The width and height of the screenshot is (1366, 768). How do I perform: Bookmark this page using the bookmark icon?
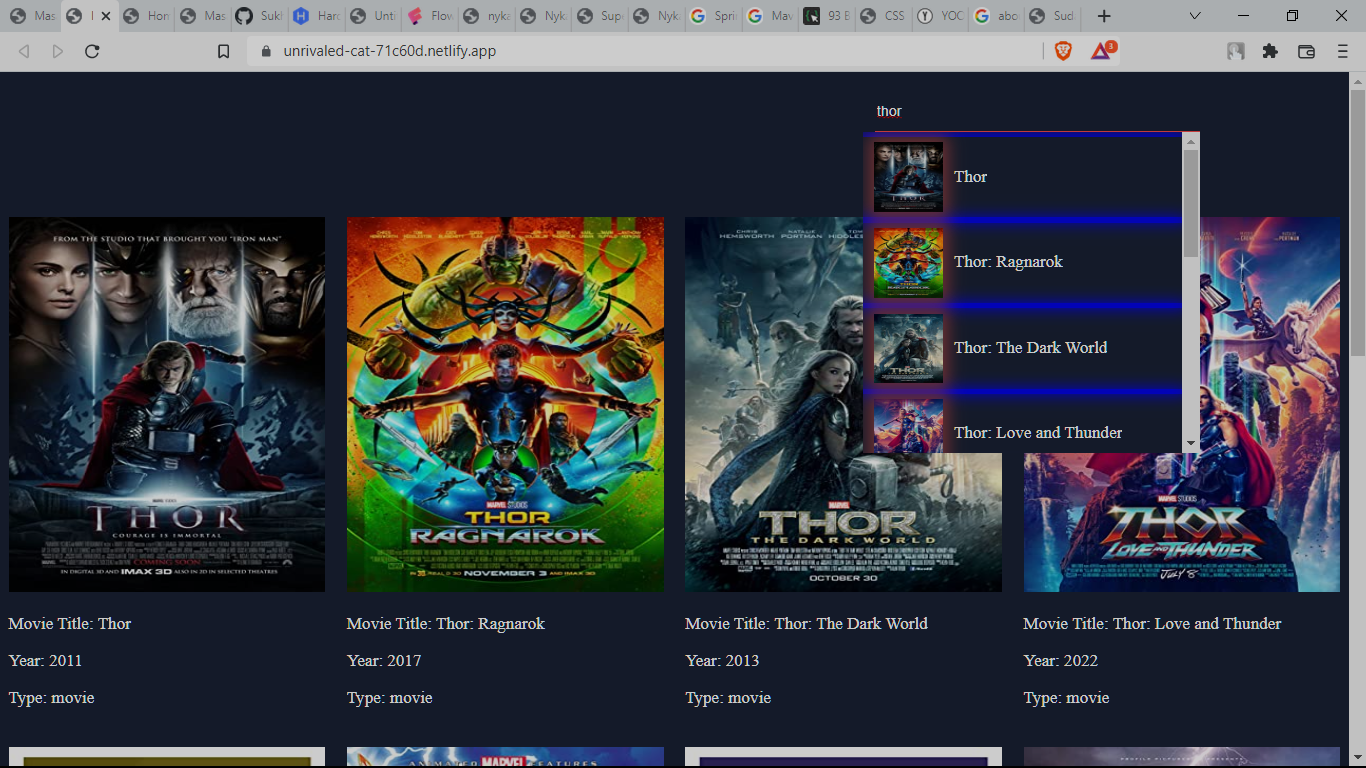tap(224, 51)
